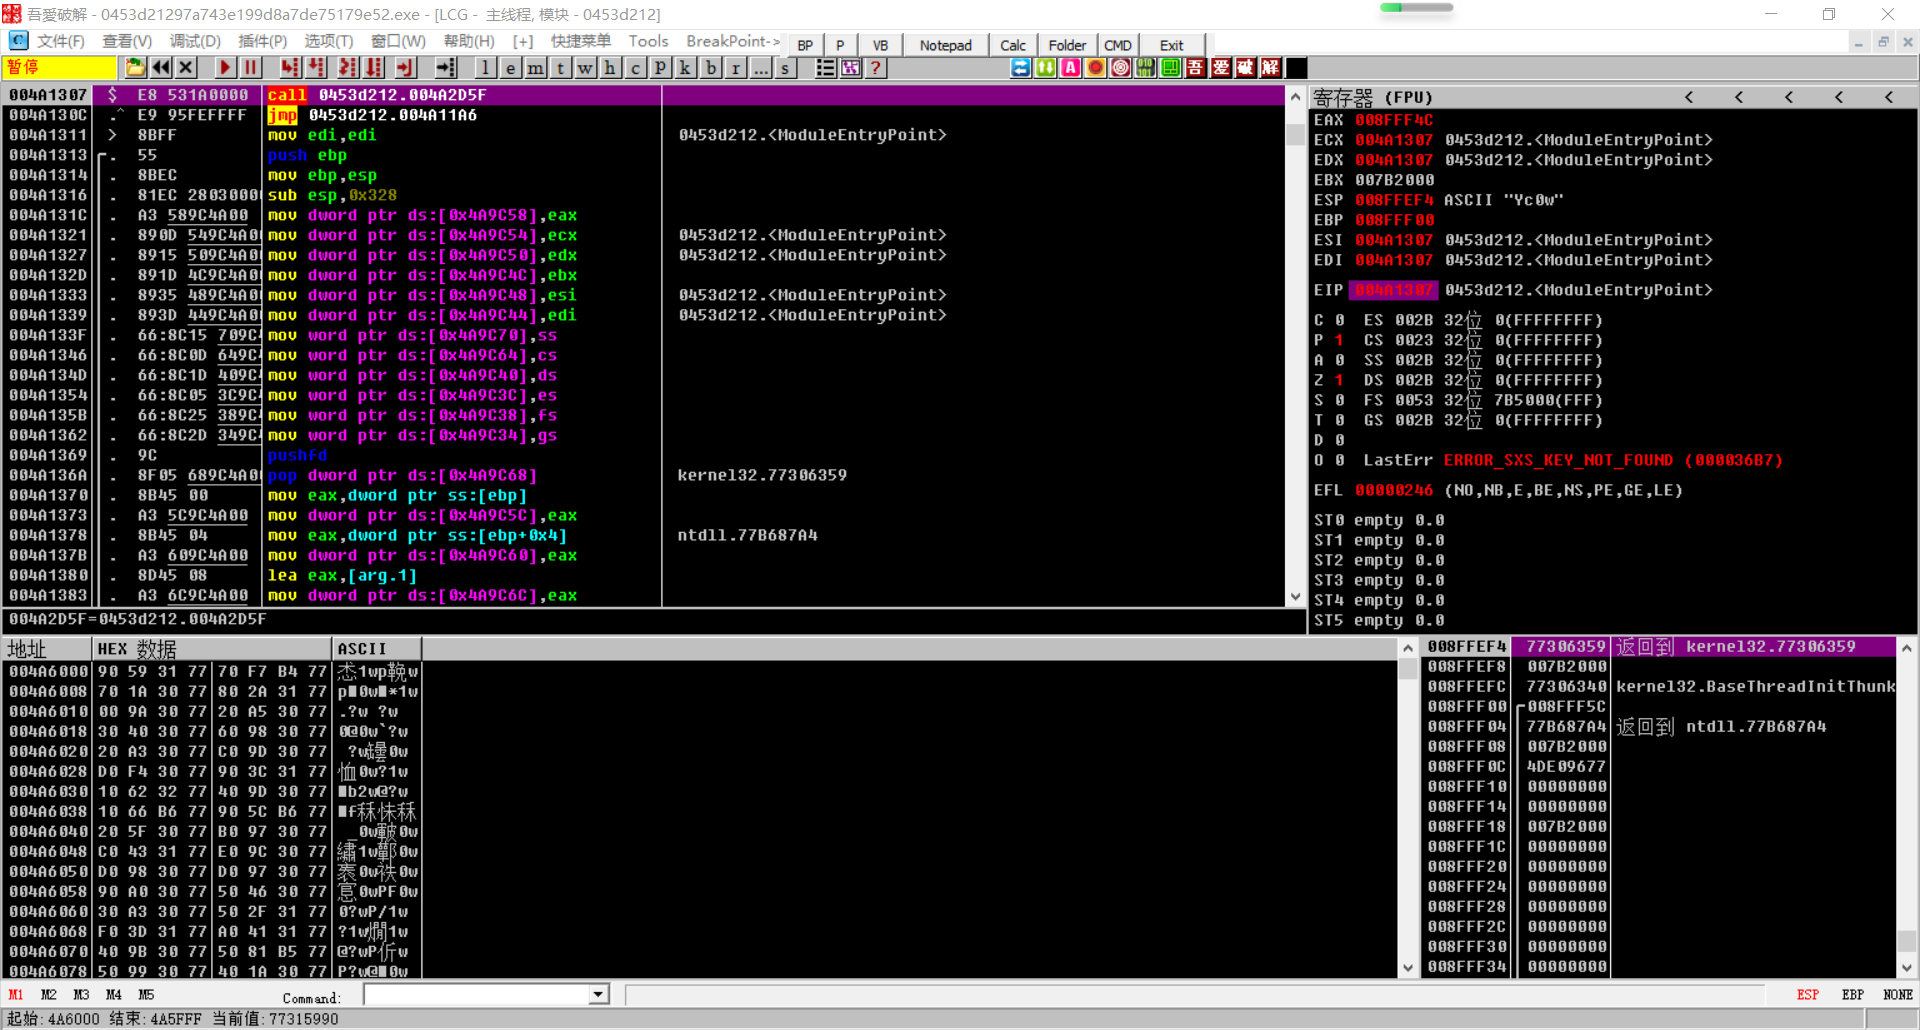Open breakpoints window with the b icon
1920x1030 pixels.
point(710,67)
